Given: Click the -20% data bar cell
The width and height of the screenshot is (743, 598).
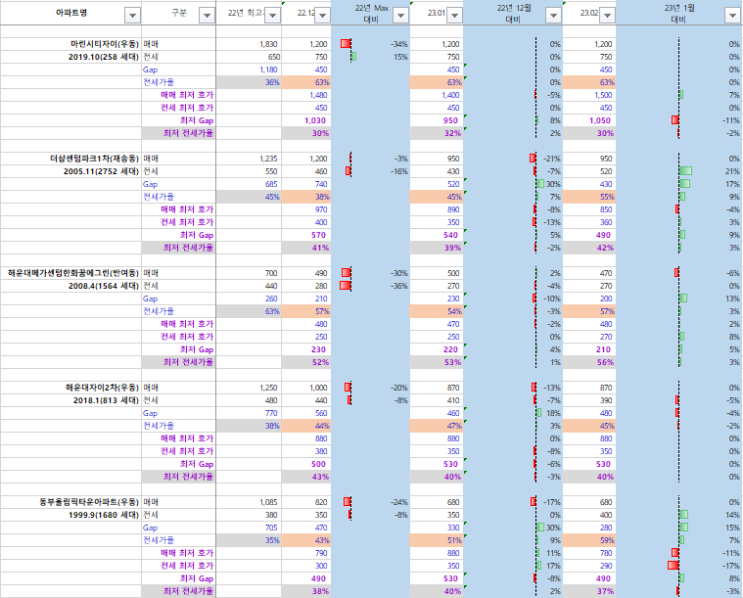Looking at the screenshot, I should pos(371,388).
